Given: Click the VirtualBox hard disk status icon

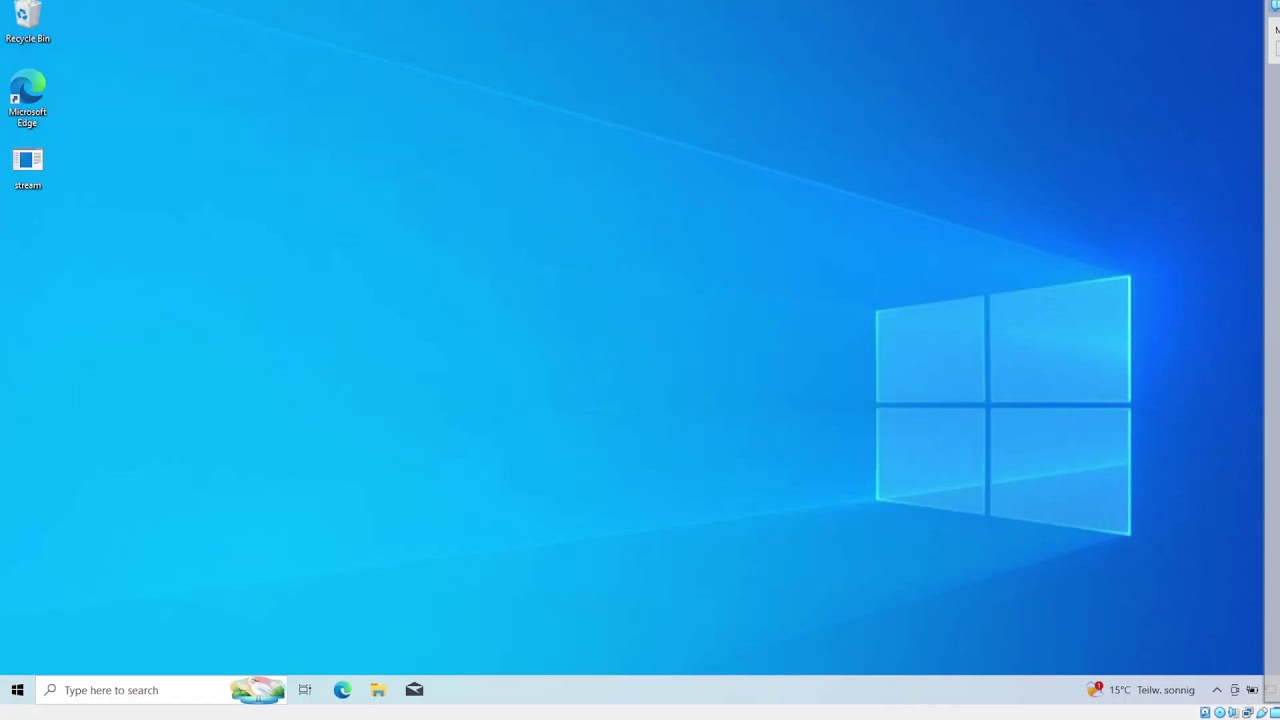Looking at the screenshot, I should 1205,712.
